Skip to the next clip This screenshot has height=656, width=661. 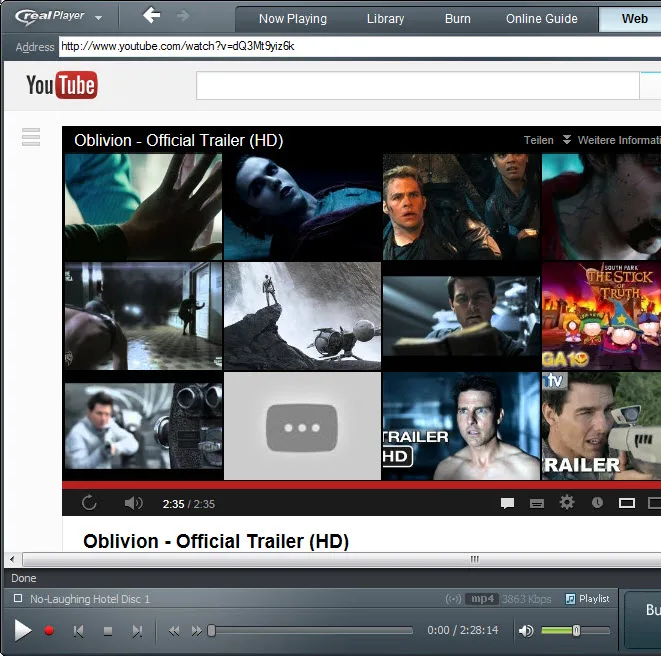[x=137, y=631]
